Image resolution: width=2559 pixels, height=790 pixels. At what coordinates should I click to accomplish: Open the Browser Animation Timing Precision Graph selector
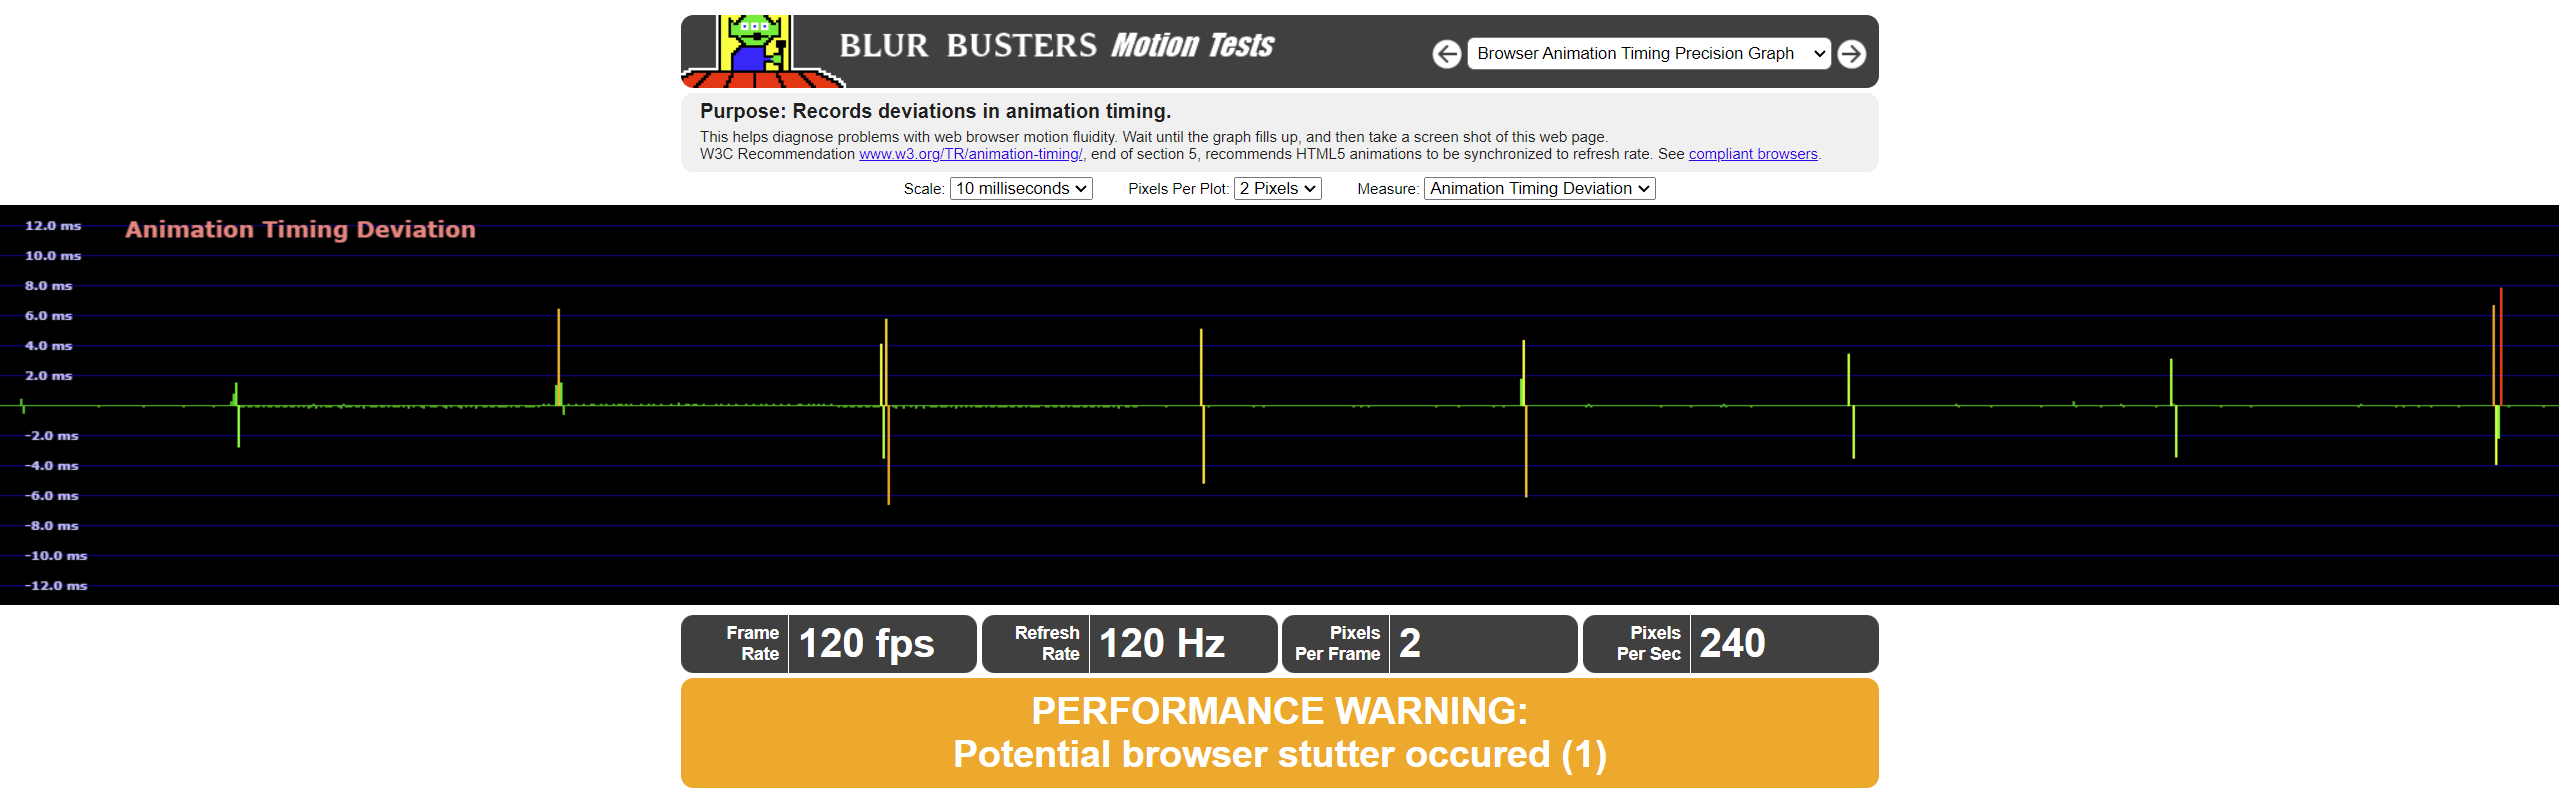tap(1648, 54)
